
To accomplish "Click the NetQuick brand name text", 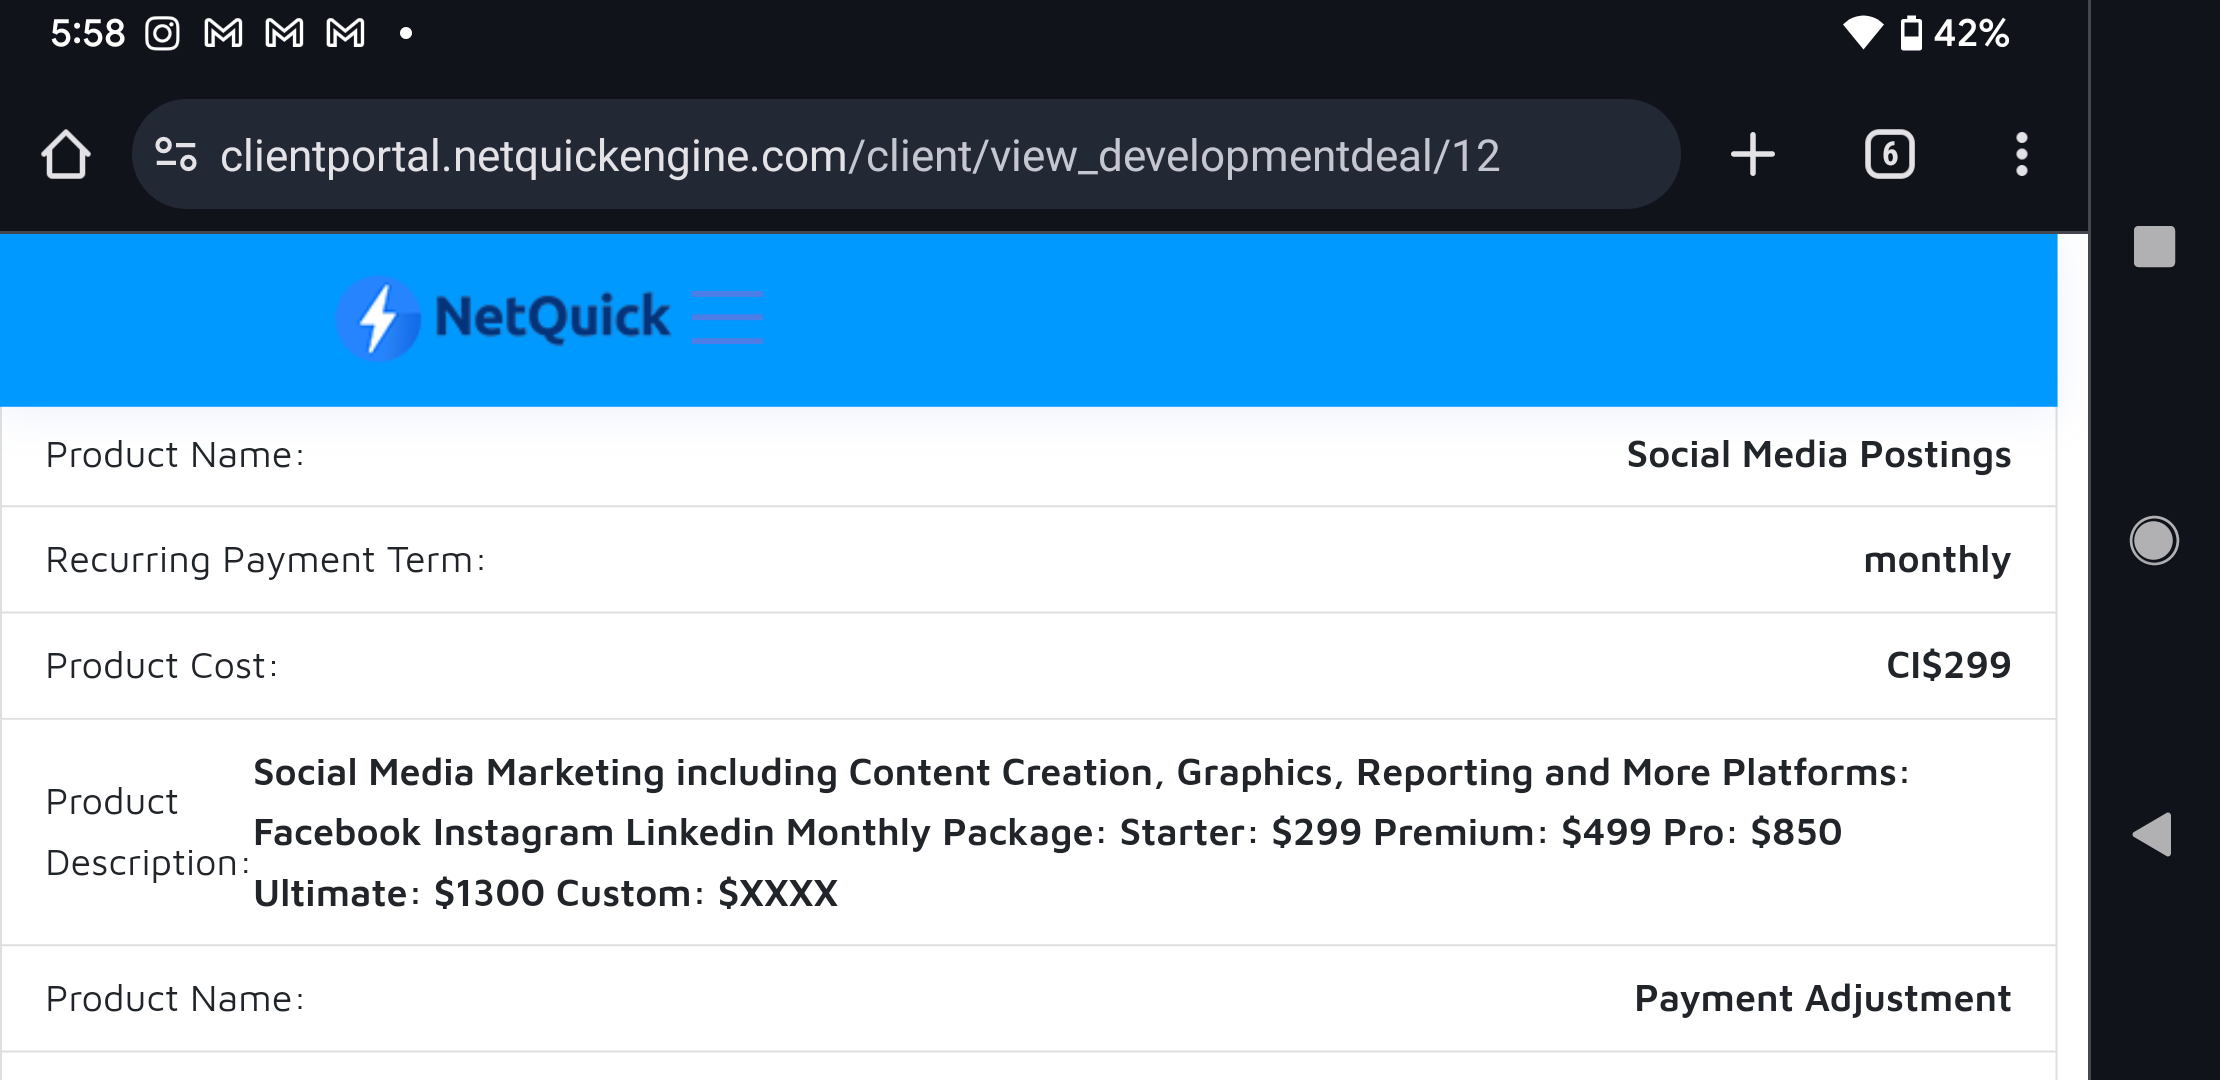I will point(552,317).
